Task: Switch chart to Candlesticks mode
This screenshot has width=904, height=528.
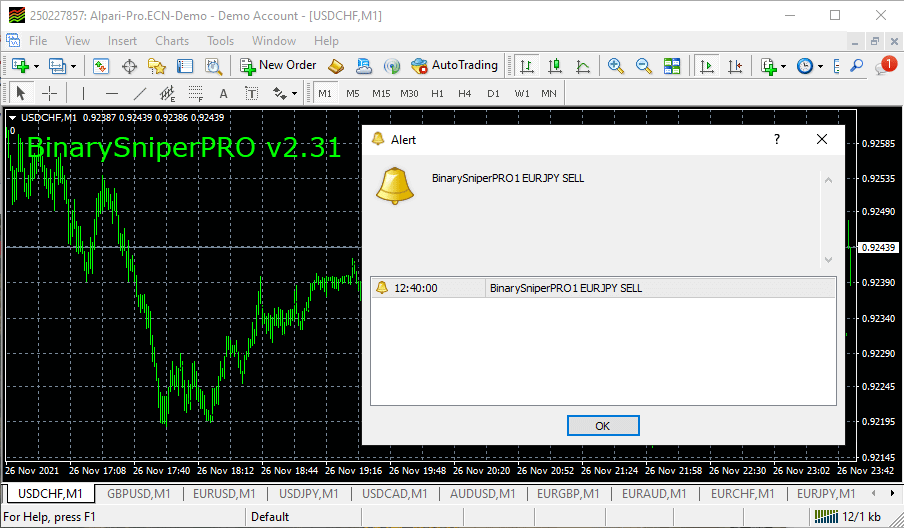Action: pos(555,66)
